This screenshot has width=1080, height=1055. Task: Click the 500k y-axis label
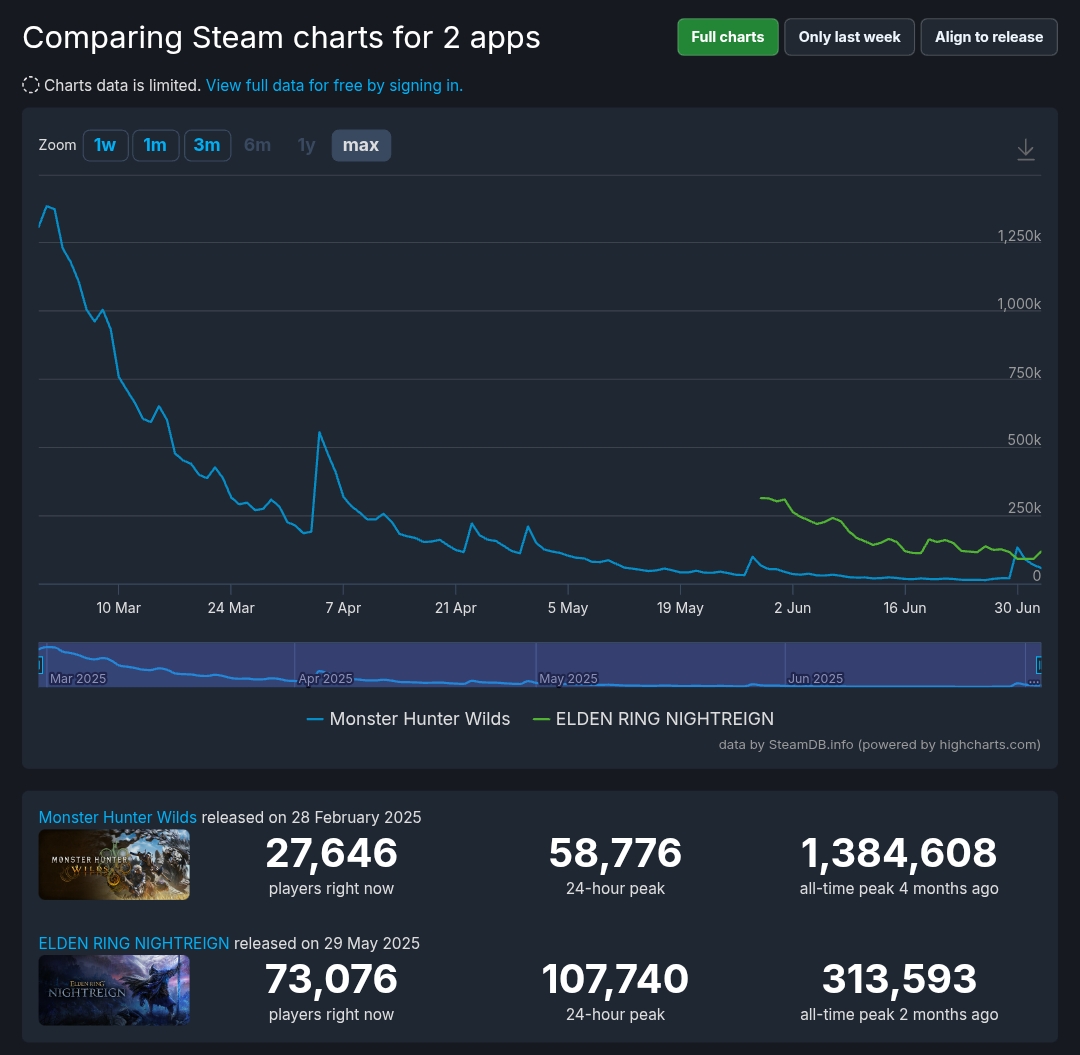(1024, 440)
